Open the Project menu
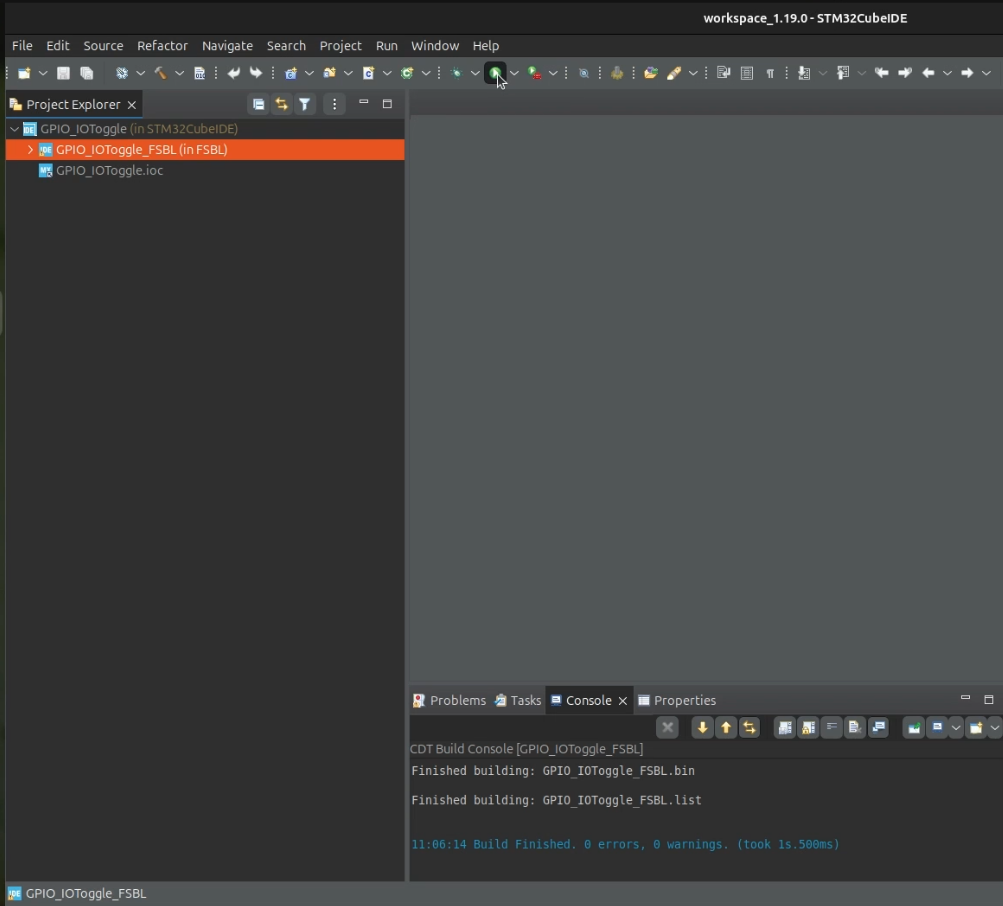Viewport: 1003px width, 906px height. tap(340, 46)
